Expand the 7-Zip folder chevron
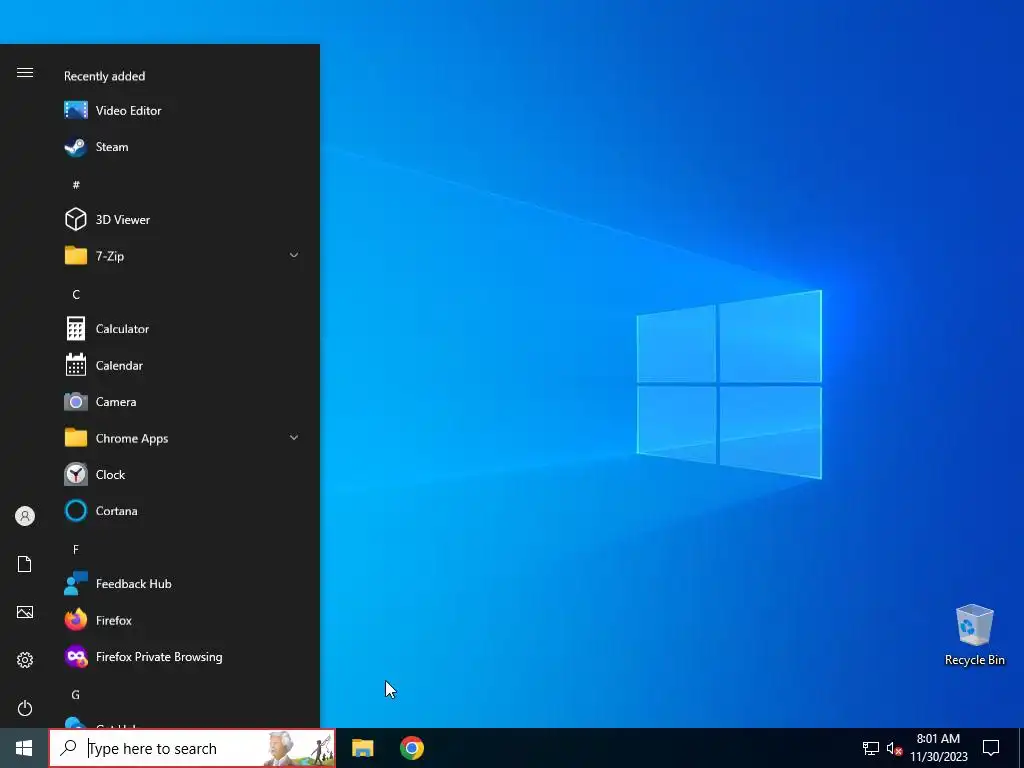 294,255
